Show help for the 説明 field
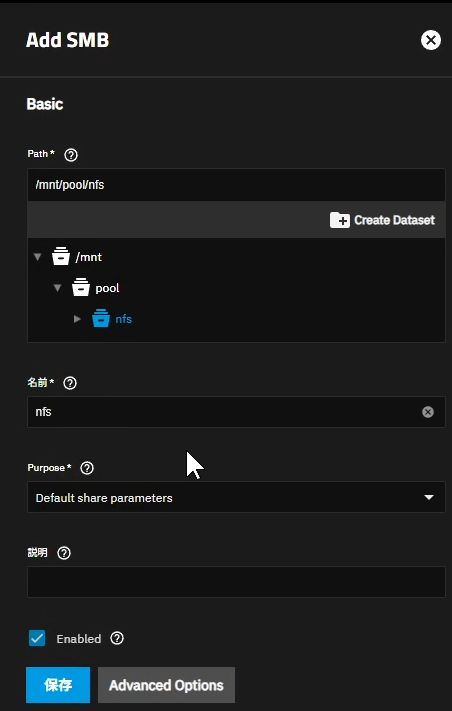452x711 pixels. pyautogui.click(x=64, y=553)
